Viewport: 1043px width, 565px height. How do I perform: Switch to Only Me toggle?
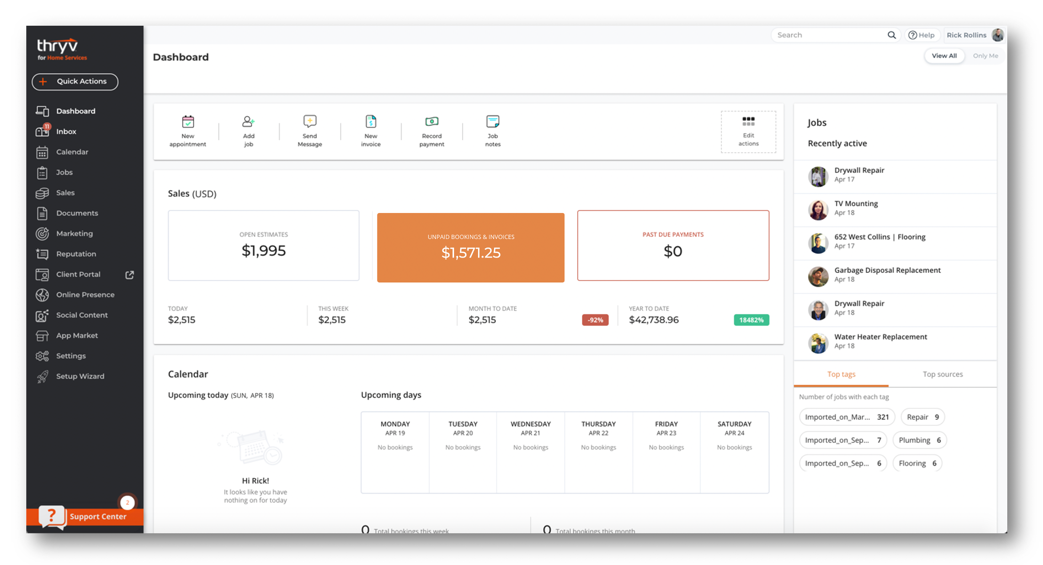pos(985,56)
